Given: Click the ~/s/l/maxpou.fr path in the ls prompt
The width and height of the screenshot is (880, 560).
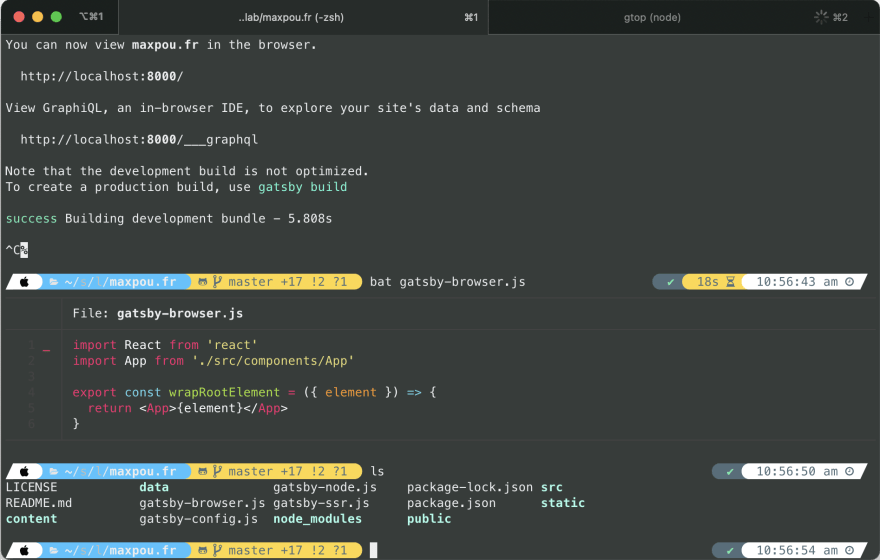Looking at the screenshot, I should click(x=120, y=471).
